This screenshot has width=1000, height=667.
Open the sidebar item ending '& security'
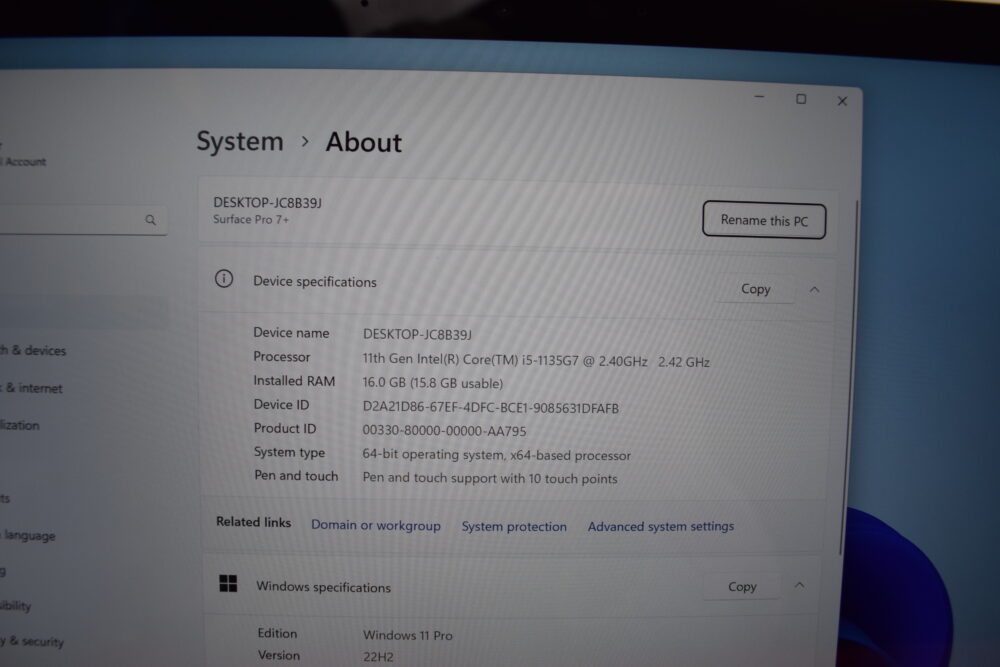[32, 641]
